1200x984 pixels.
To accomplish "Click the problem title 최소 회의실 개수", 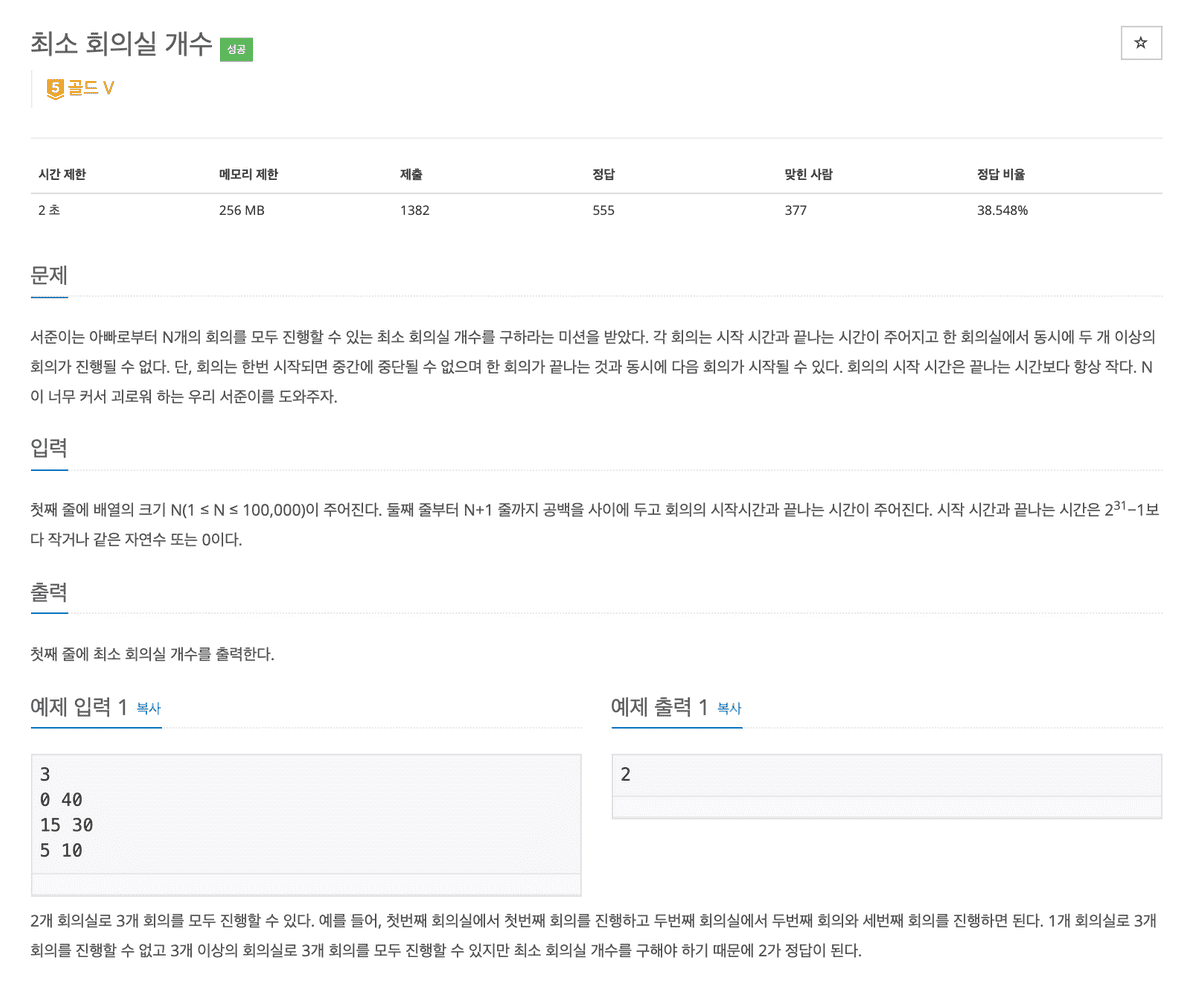I will point(122,44).
